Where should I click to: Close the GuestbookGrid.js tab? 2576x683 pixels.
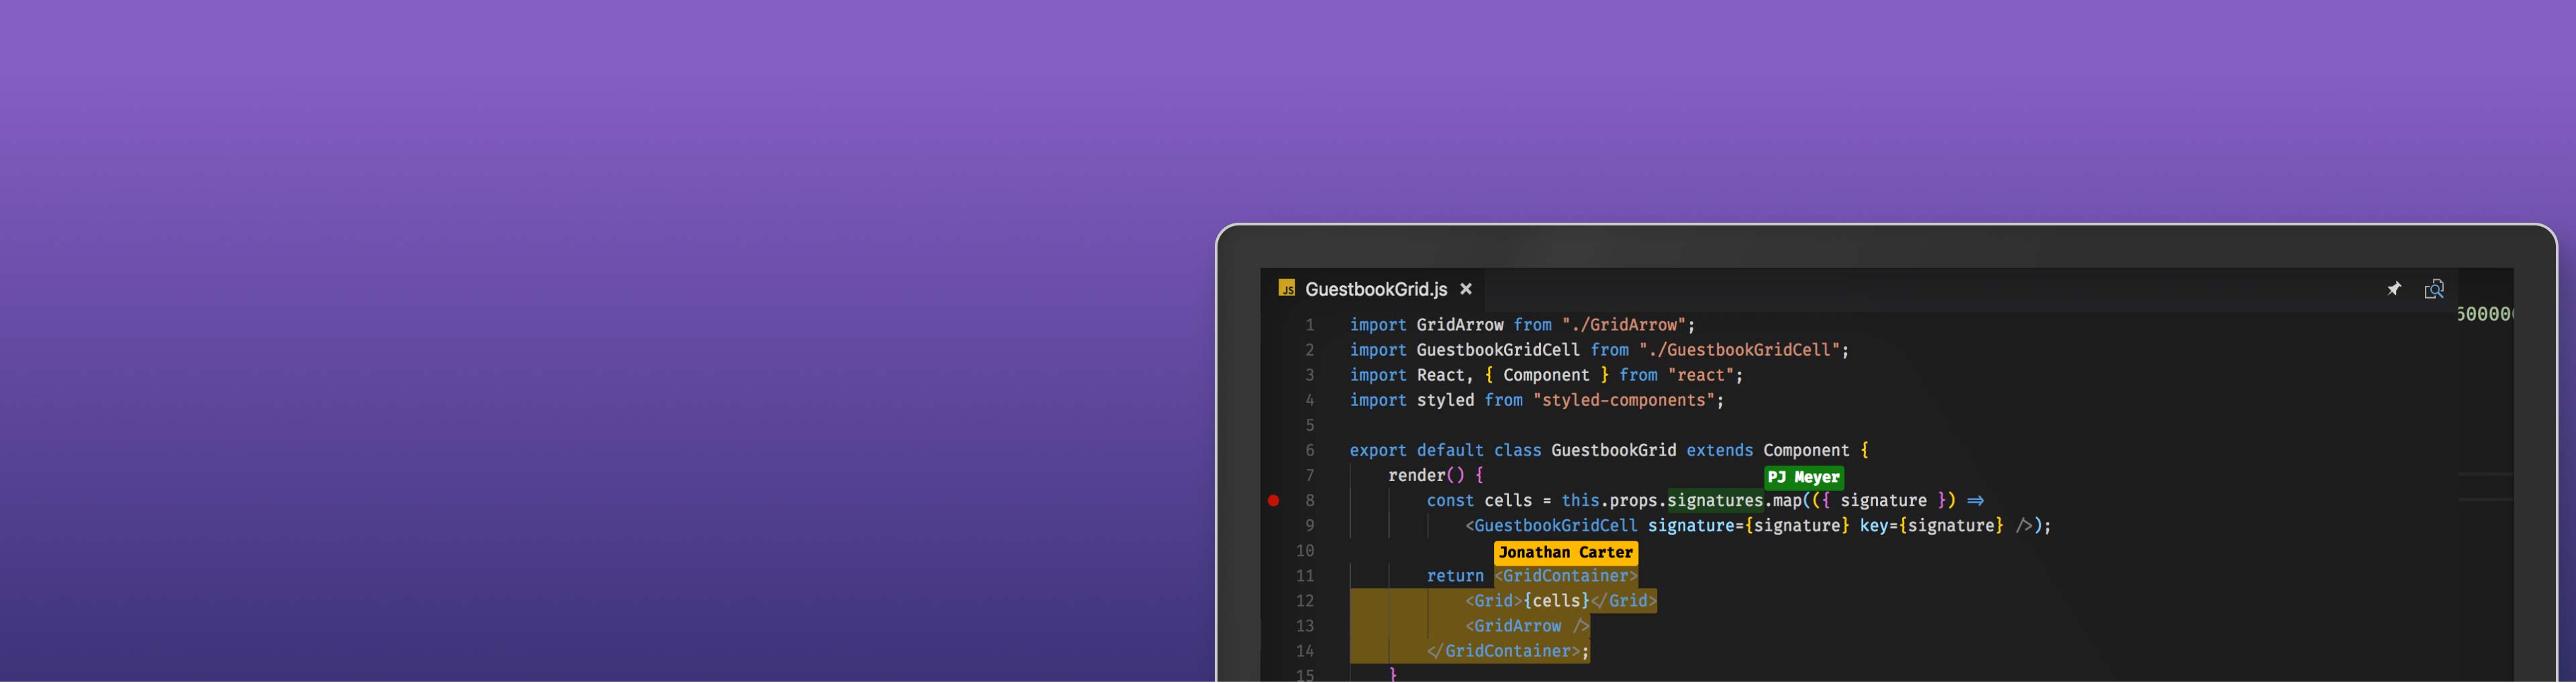[x=1466, y=289]
